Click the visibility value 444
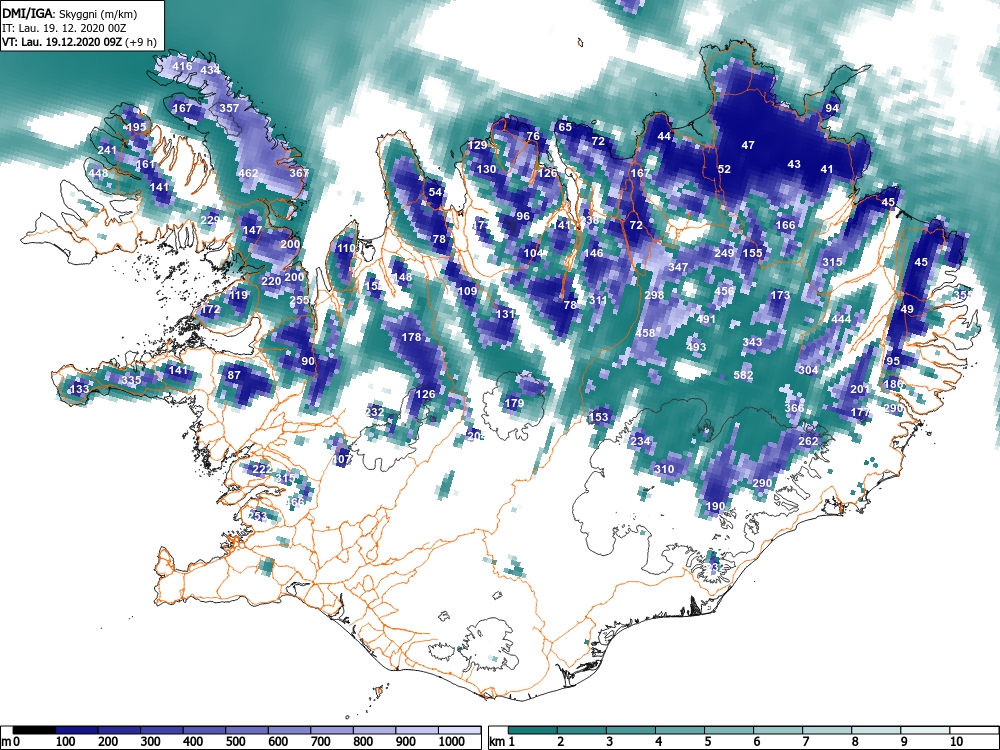 point(841,319)
